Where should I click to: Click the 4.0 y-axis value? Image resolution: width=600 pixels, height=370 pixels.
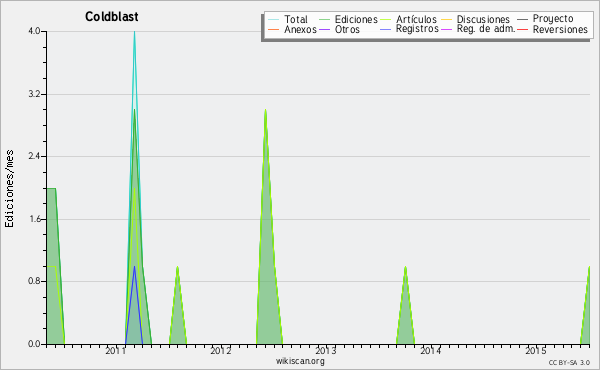pyautogui.click(x=34, y=31)
